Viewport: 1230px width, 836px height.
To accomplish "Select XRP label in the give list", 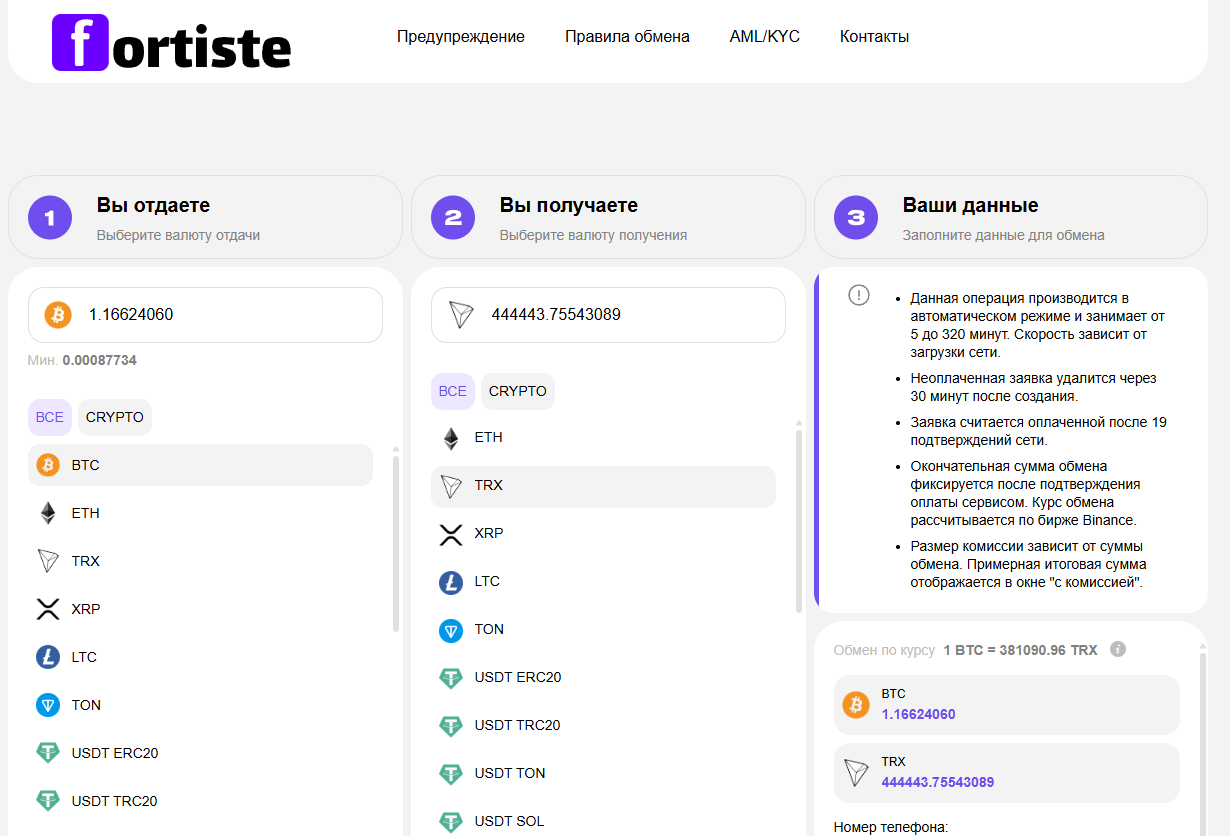I will [86, 609].
